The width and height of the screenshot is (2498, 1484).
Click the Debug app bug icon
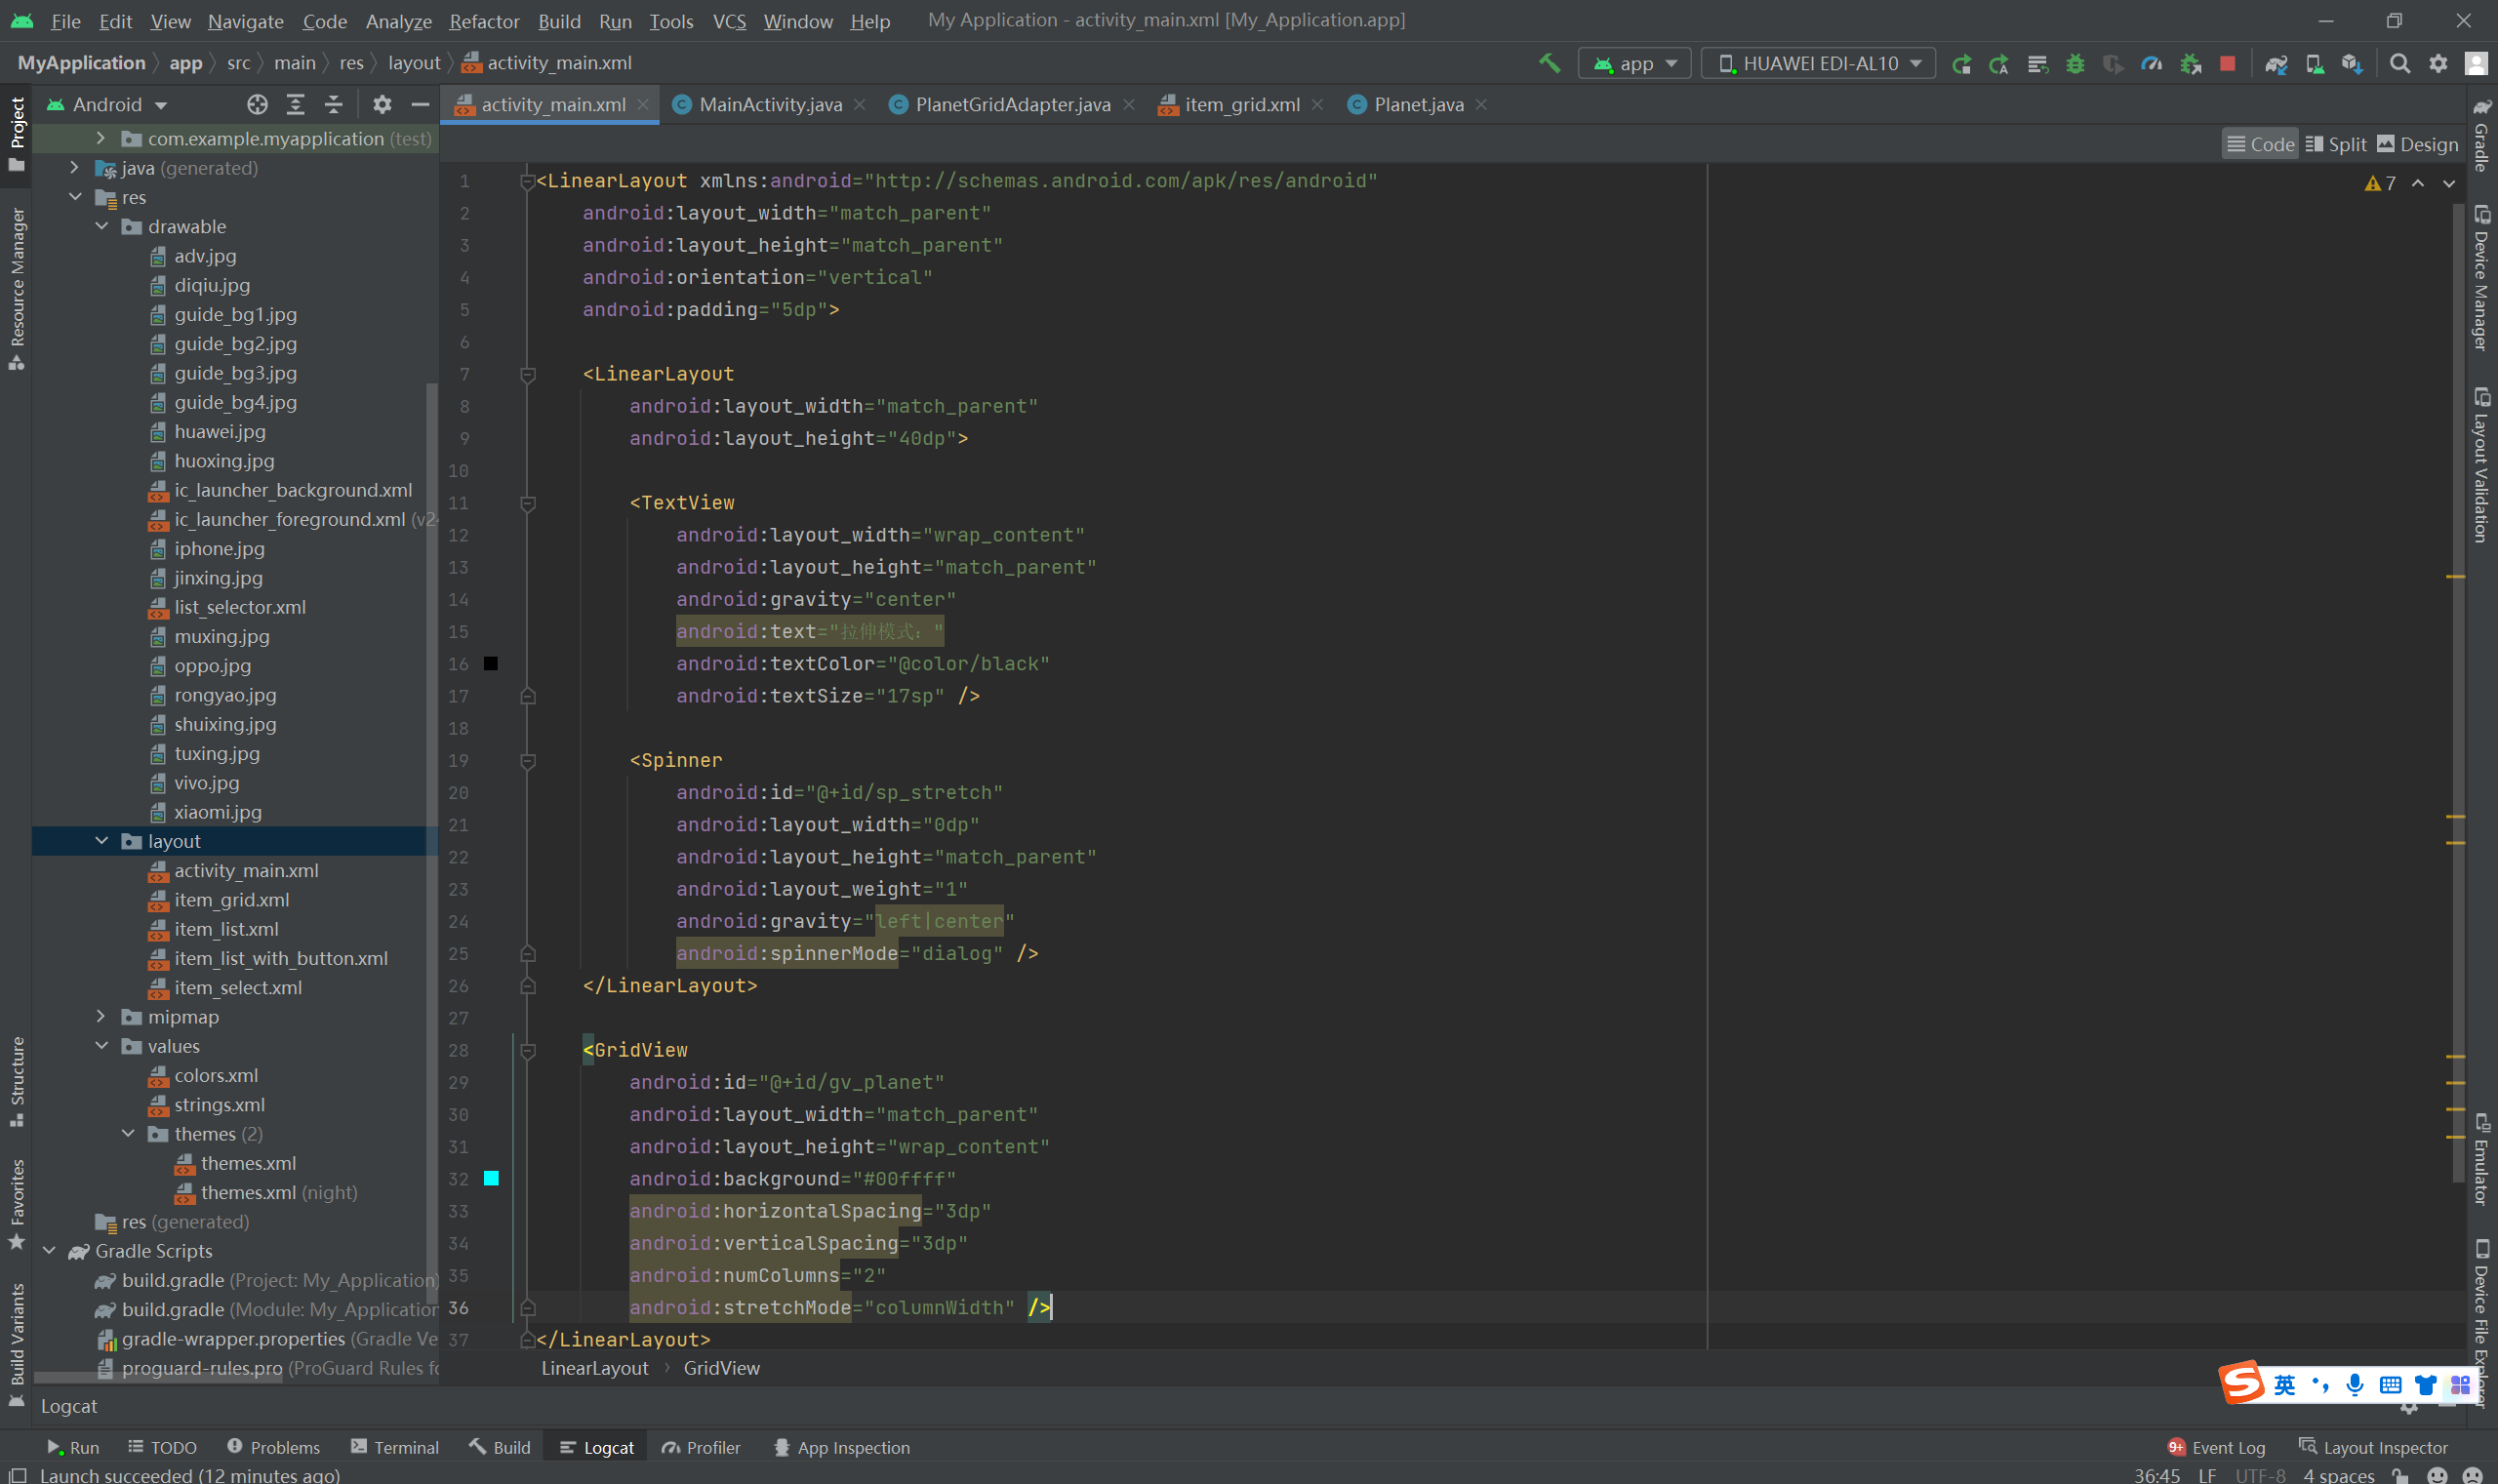point(2075,63)
